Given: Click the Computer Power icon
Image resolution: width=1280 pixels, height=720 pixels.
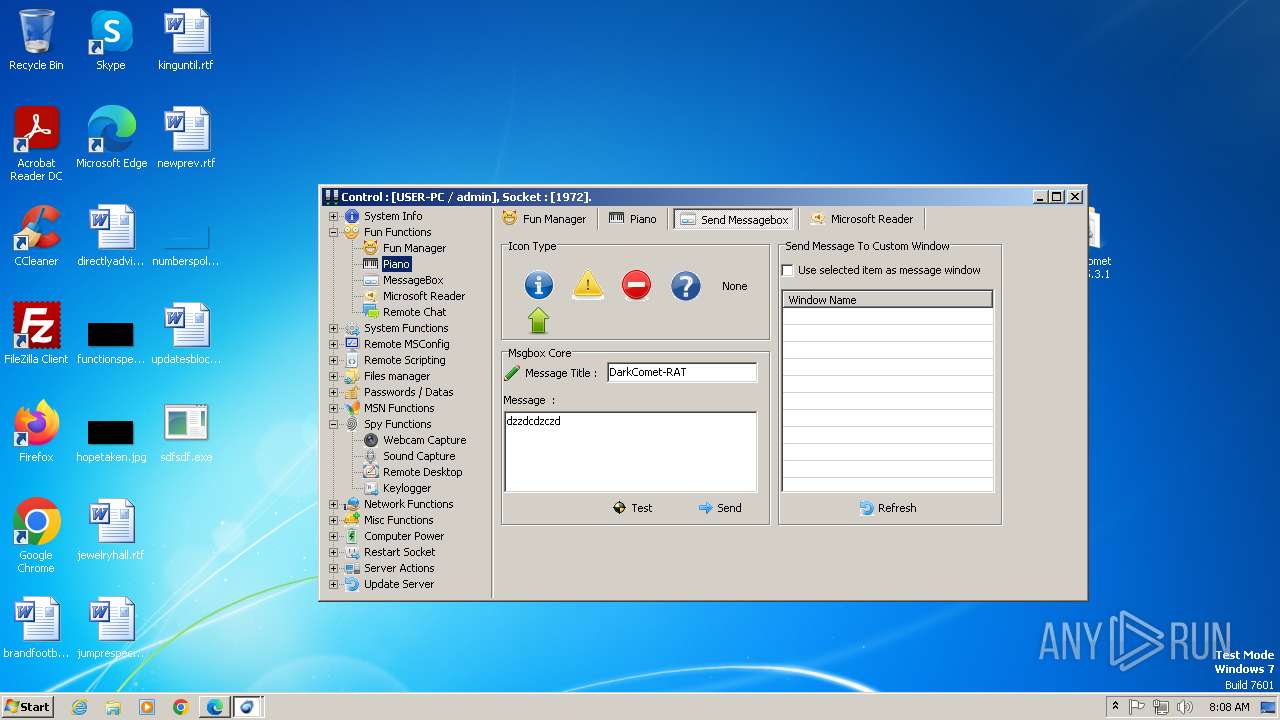Looking at the screenshot, I should (352, 536).
